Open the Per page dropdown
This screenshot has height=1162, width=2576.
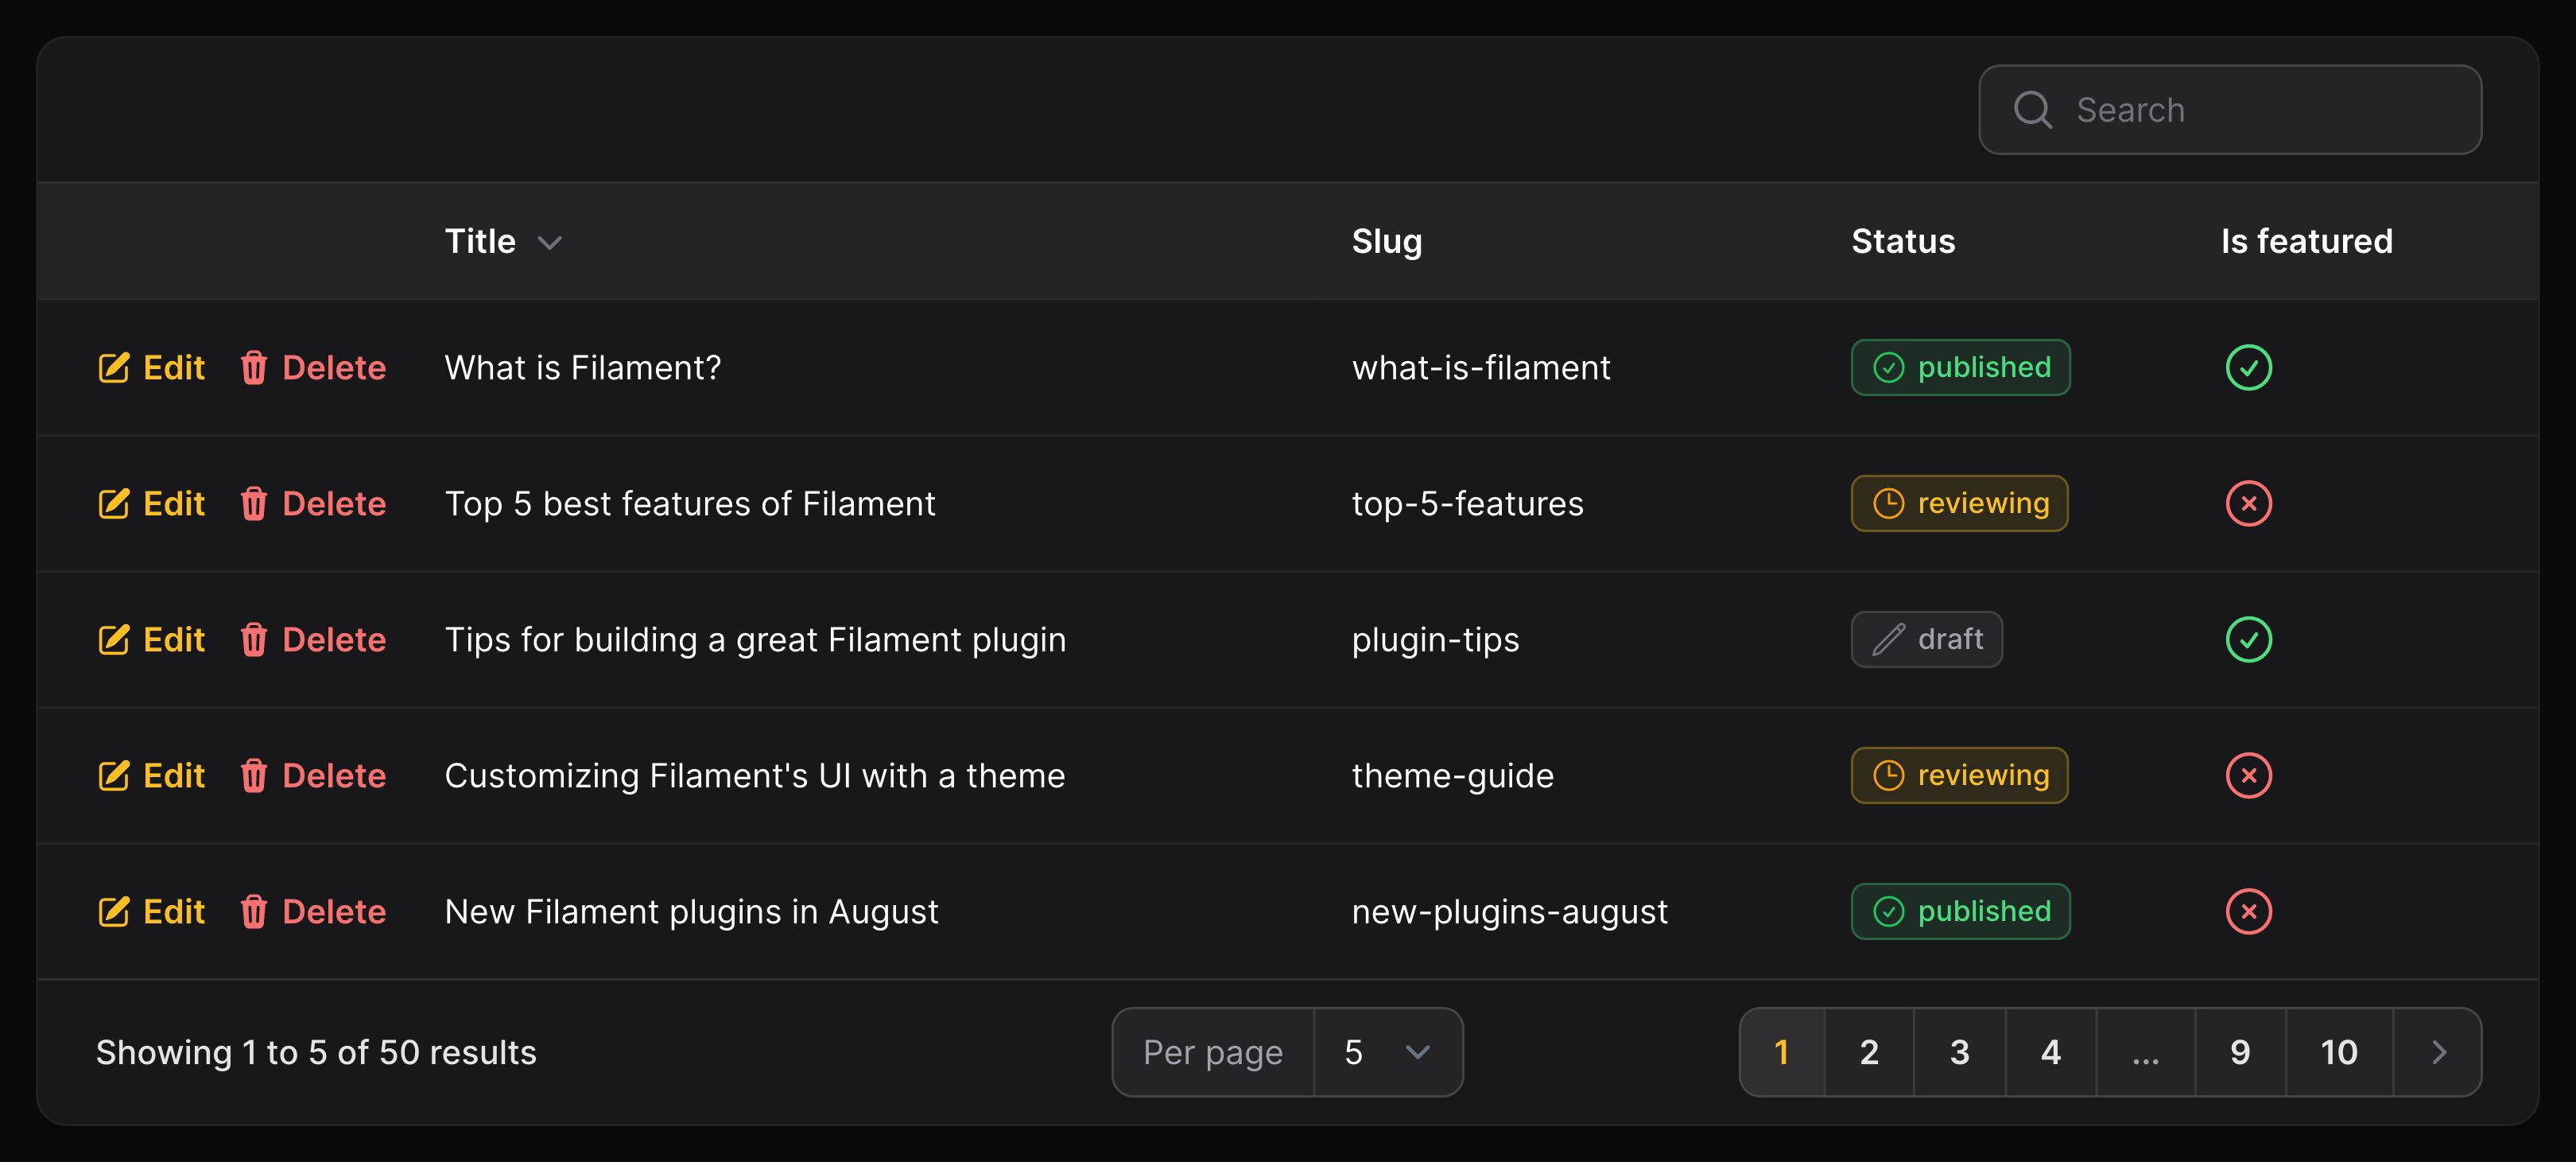click(x=1387, y=1052)
